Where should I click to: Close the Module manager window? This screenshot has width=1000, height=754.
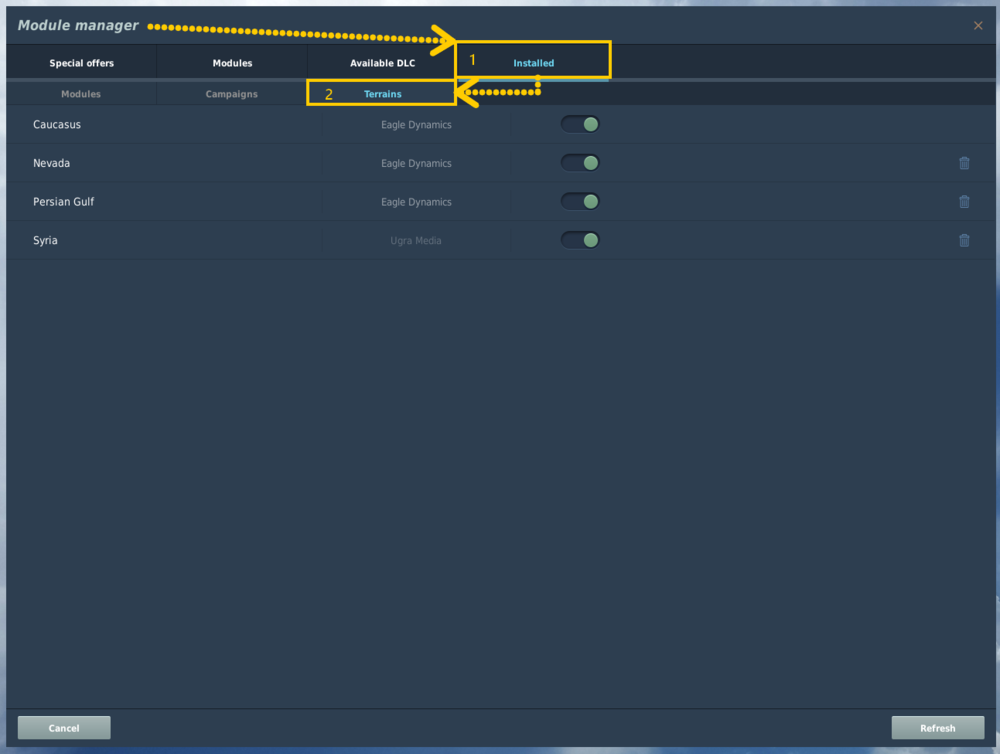click(978, 26)
